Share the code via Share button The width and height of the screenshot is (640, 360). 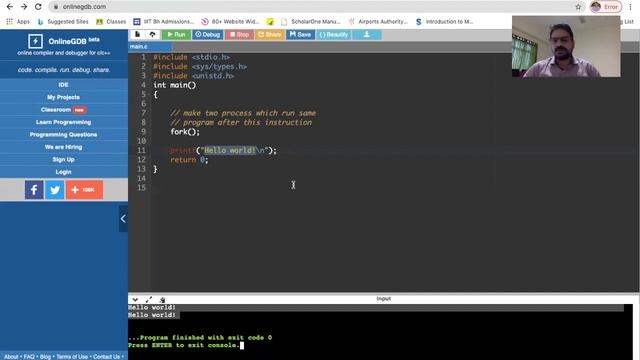270,35
